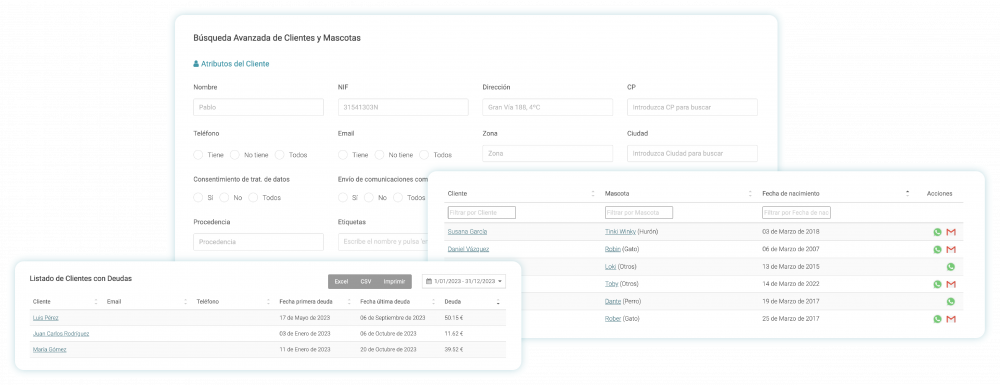Click debt amount 50.15 € cell
Screen dimensions: 1000x385
pyautogui.click(x=453, y=317)
